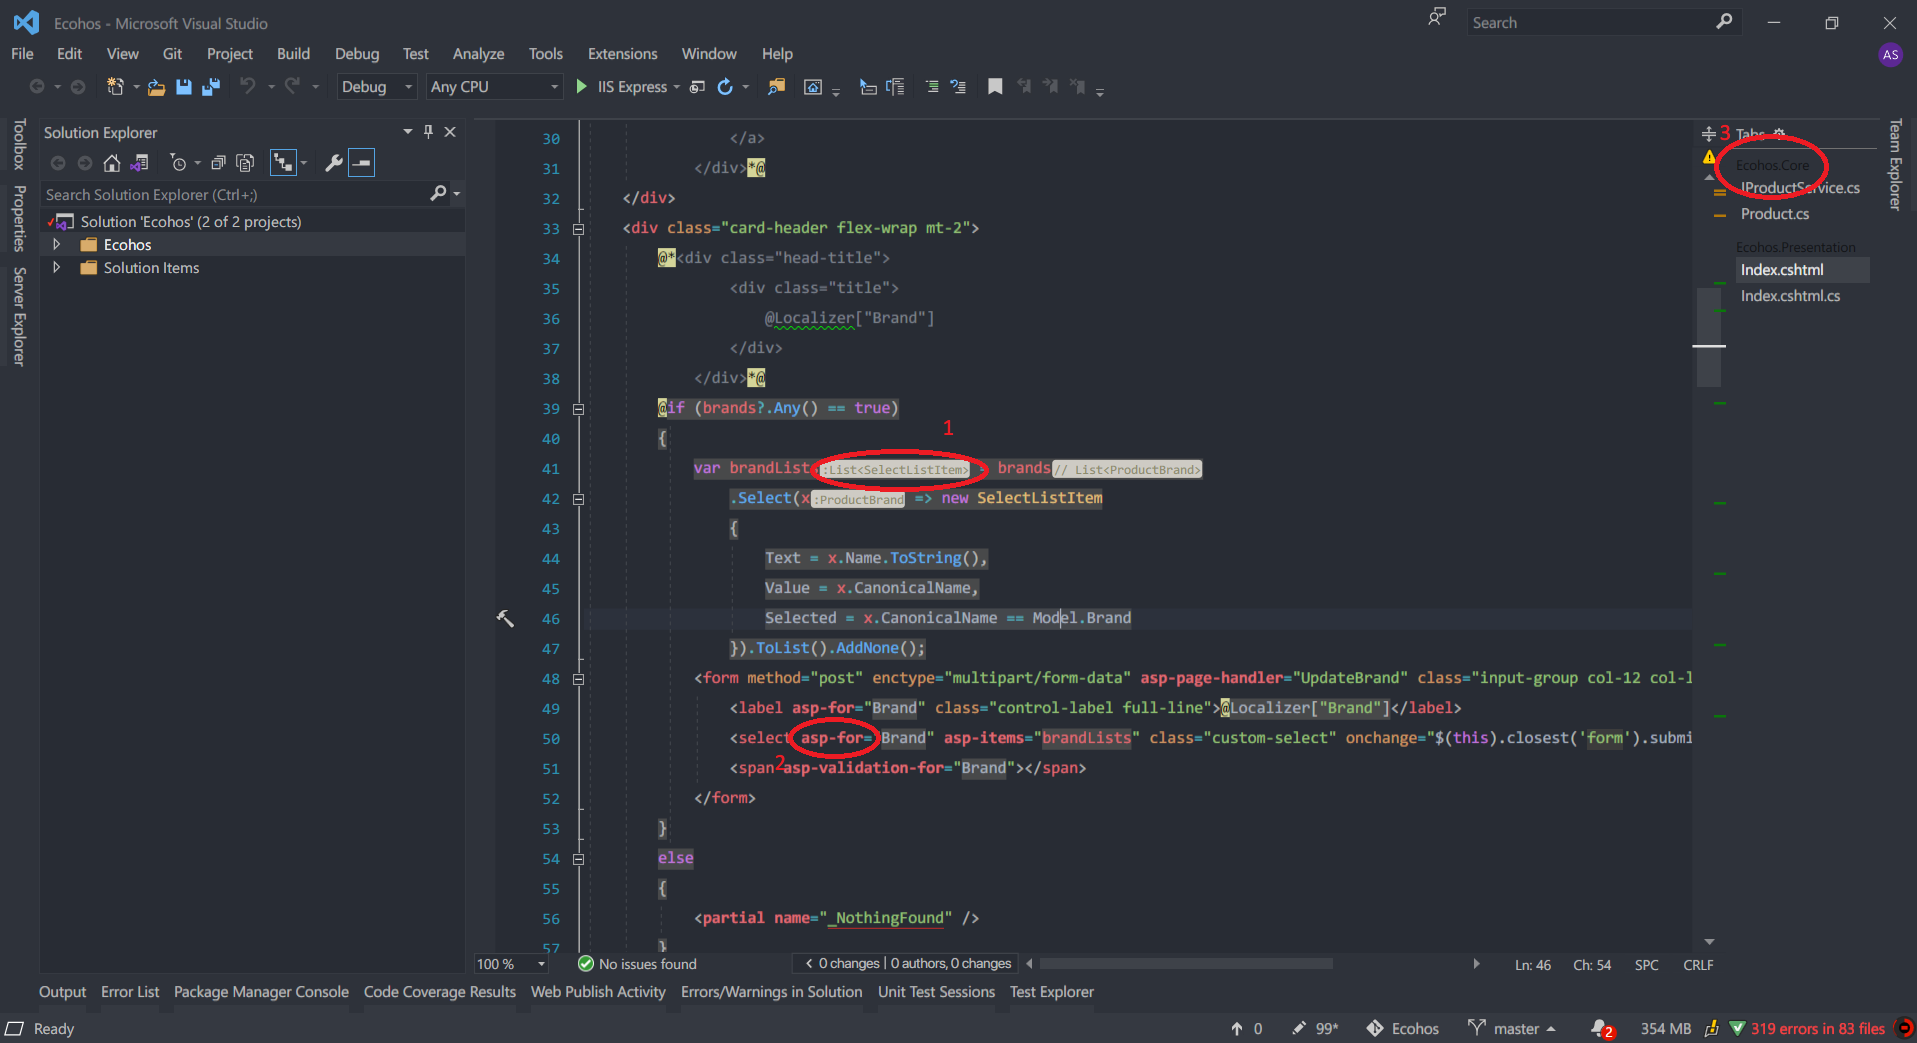Screen dimensions: 1917x1043
Task: Open the Team Explorer side tab
Action: (x=1895, y=165)
